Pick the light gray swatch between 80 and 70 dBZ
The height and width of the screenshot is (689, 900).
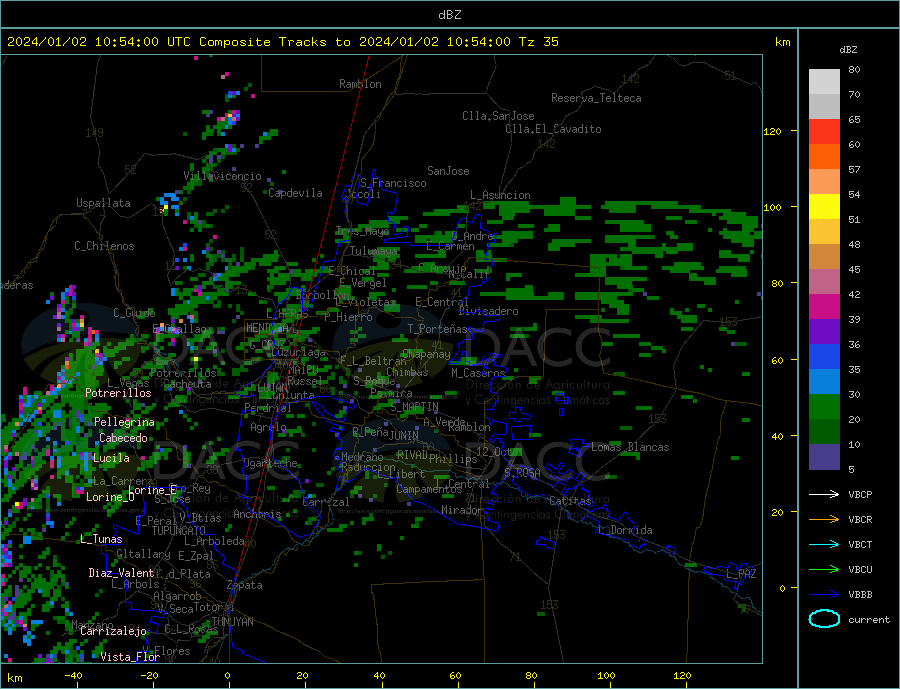pyautogui.click(x=824, y=82)
